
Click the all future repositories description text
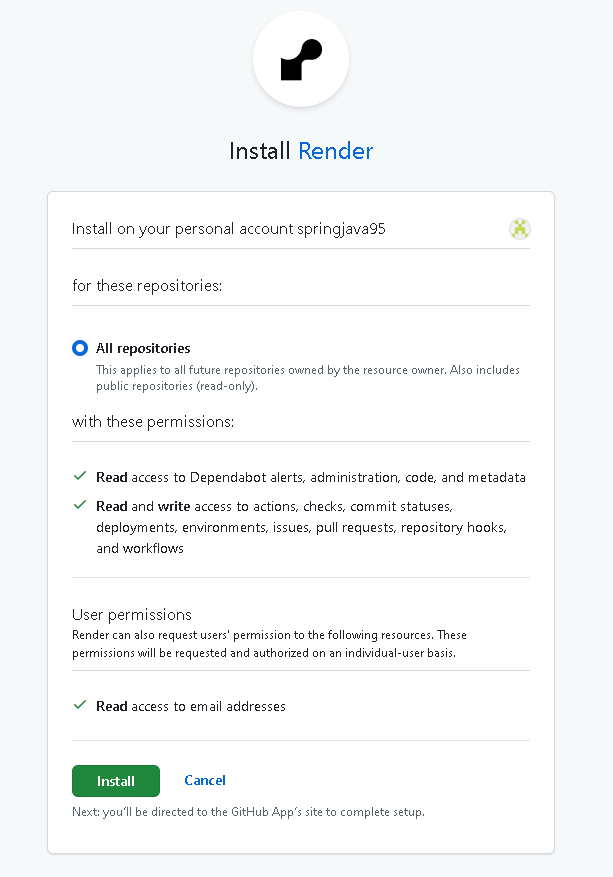point(308,378)
